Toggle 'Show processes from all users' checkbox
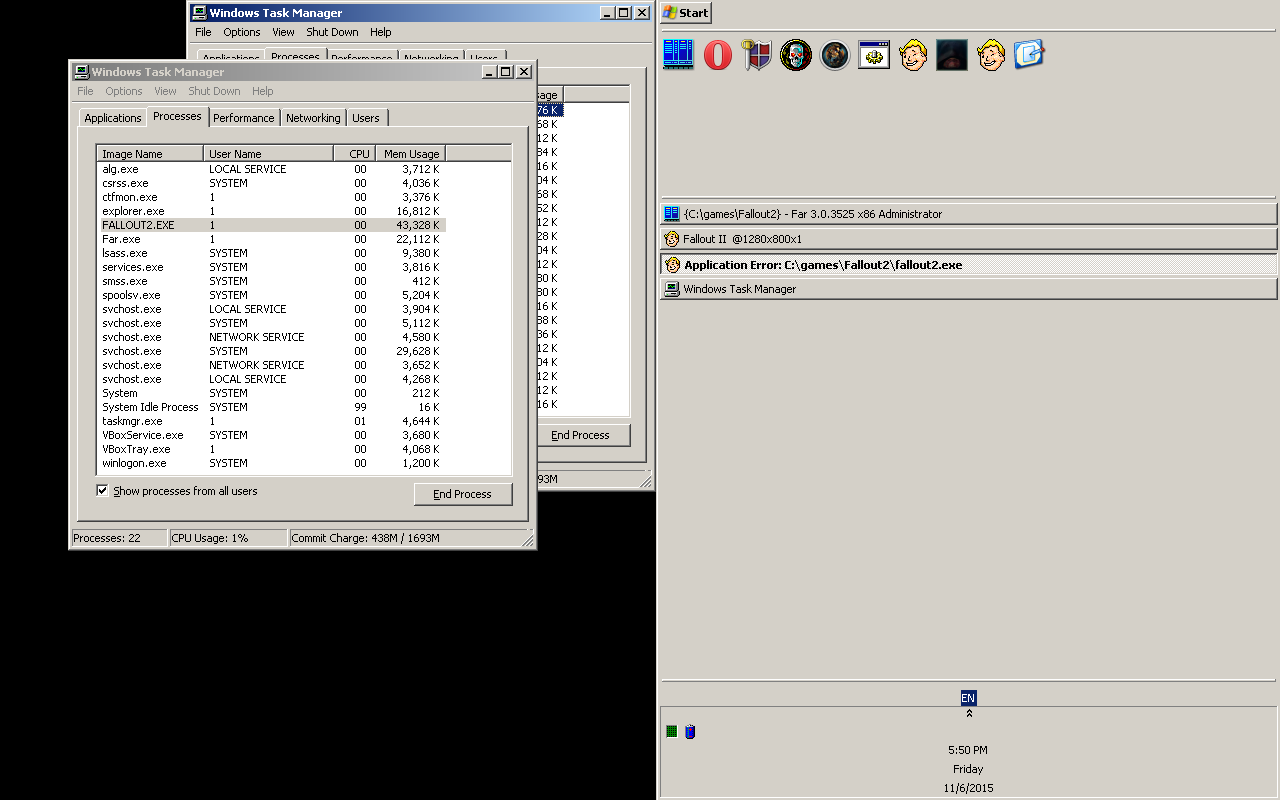This screenshot has width=1280, height=800. point(102,491)
